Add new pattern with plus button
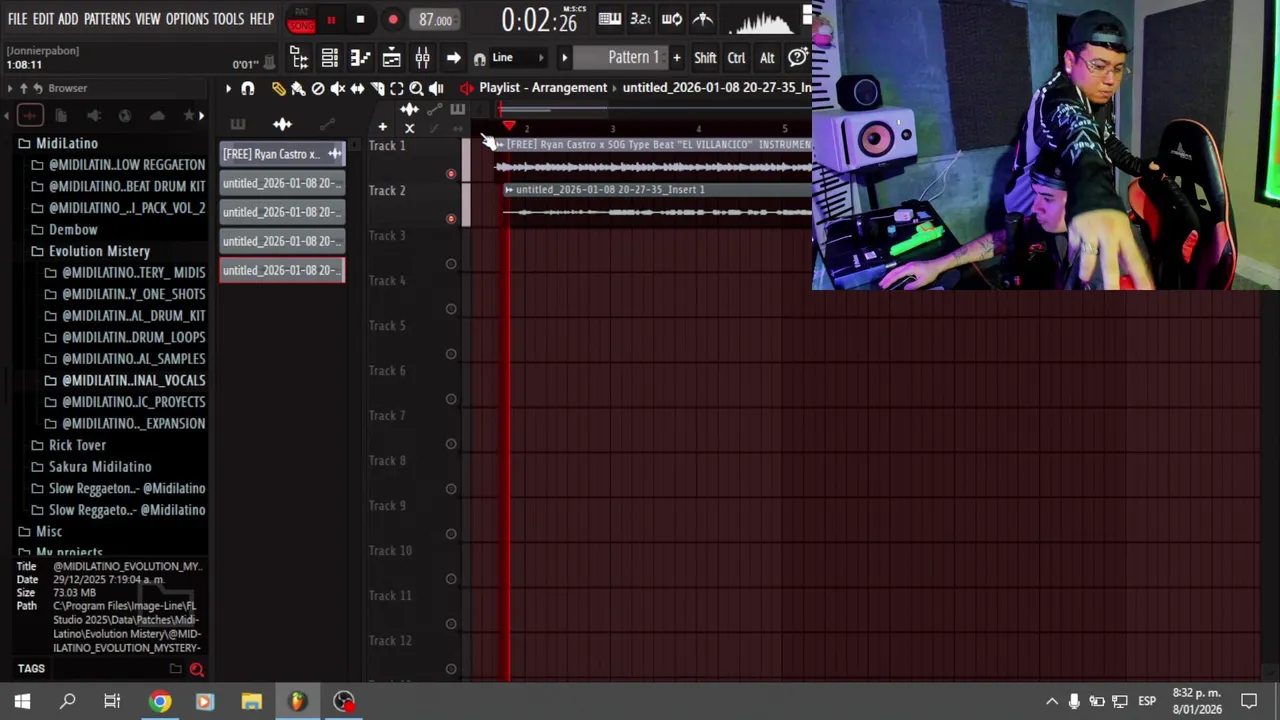This screenshot has height=720, width=1280. [x=677, y=58]
